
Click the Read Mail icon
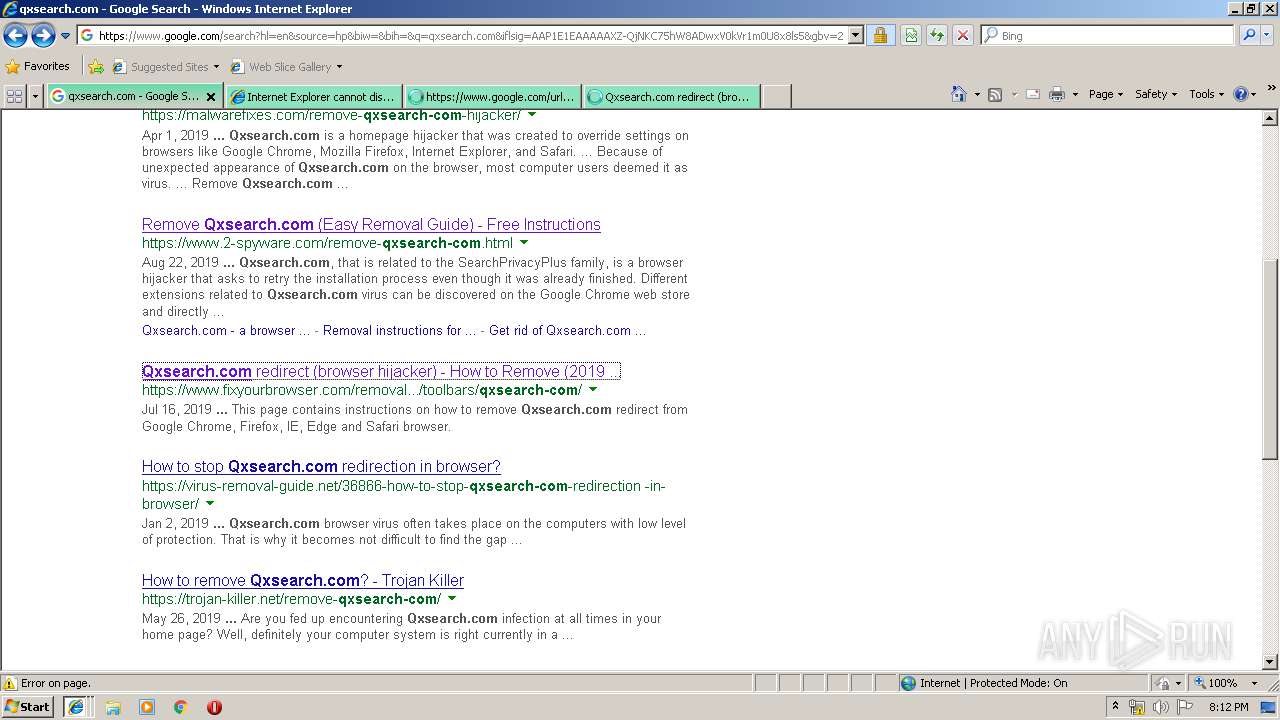pyautogui.click(x=1033, y=94)
